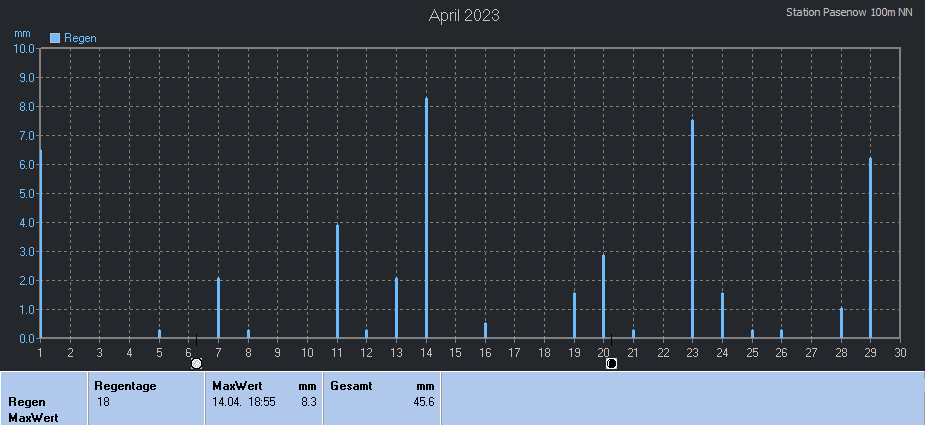Click the full moon icon below day 6
The height and width of the screenshot is (425, 925).
pyautogui.click(x=196, y=364)
